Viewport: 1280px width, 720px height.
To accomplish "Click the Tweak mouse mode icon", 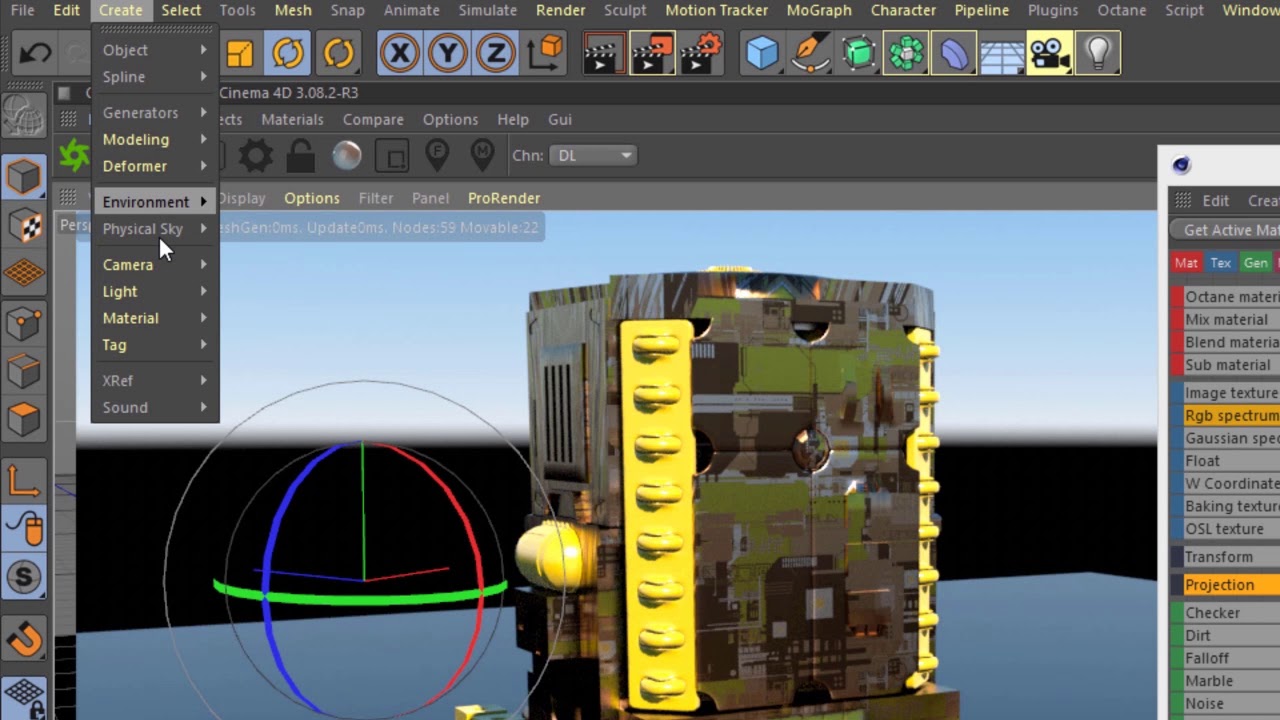I will point(24,528).
